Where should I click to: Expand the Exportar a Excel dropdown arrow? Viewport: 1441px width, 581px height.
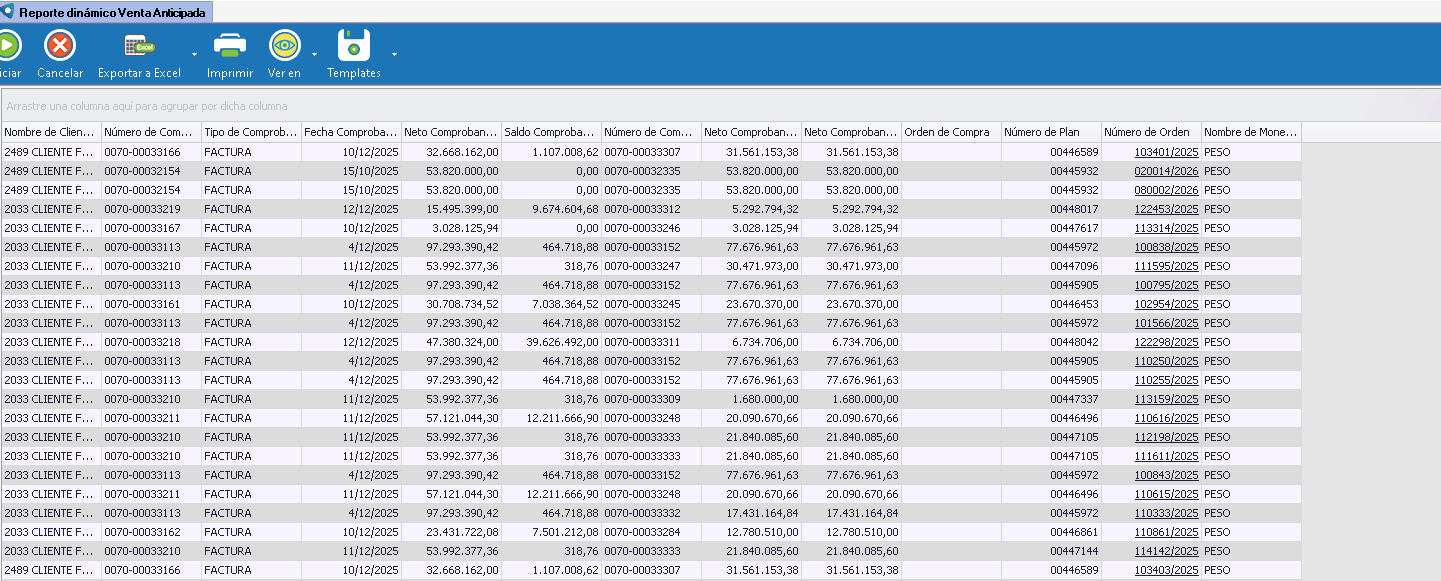coord(194,54)
